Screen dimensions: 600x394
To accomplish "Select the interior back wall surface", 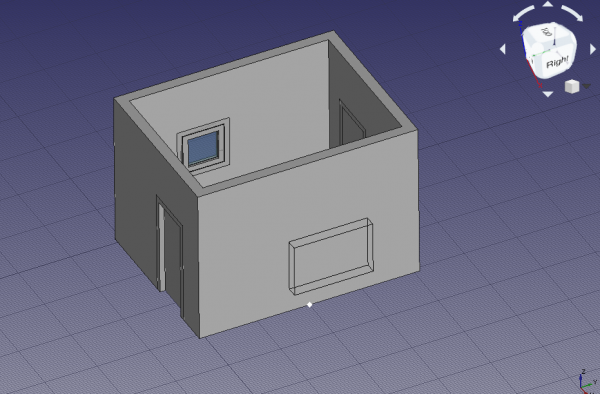I will click(x=268, y=115).
